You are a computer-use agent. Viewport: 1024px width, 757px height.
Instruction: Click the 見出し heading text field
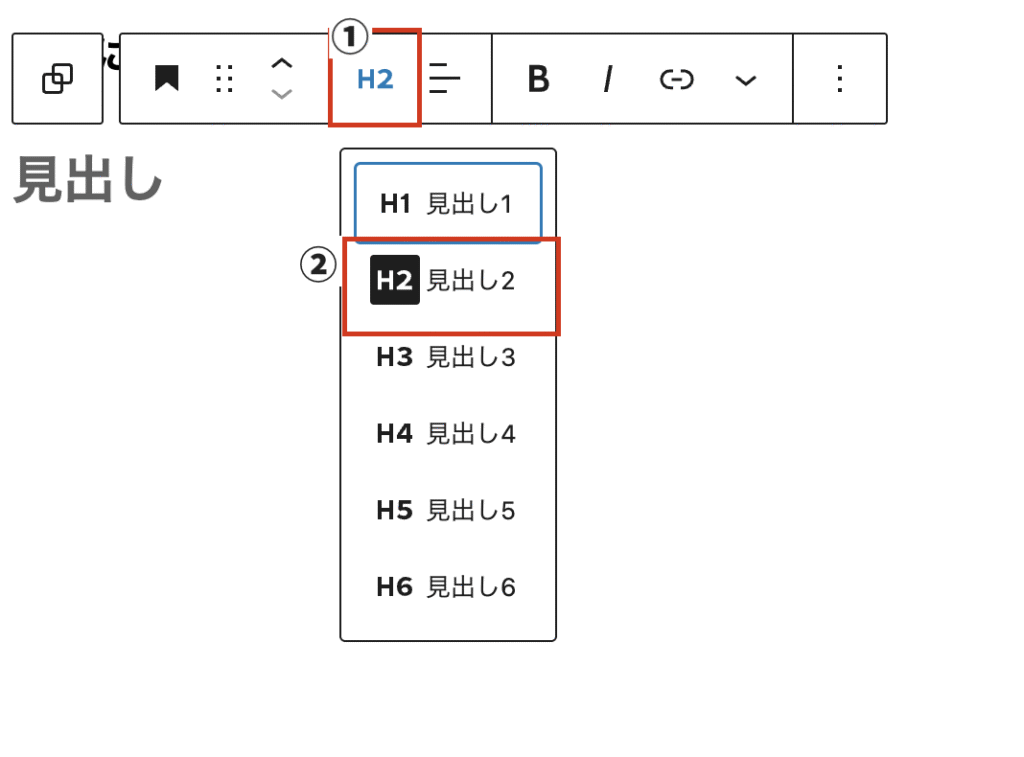tap(88, 181)
